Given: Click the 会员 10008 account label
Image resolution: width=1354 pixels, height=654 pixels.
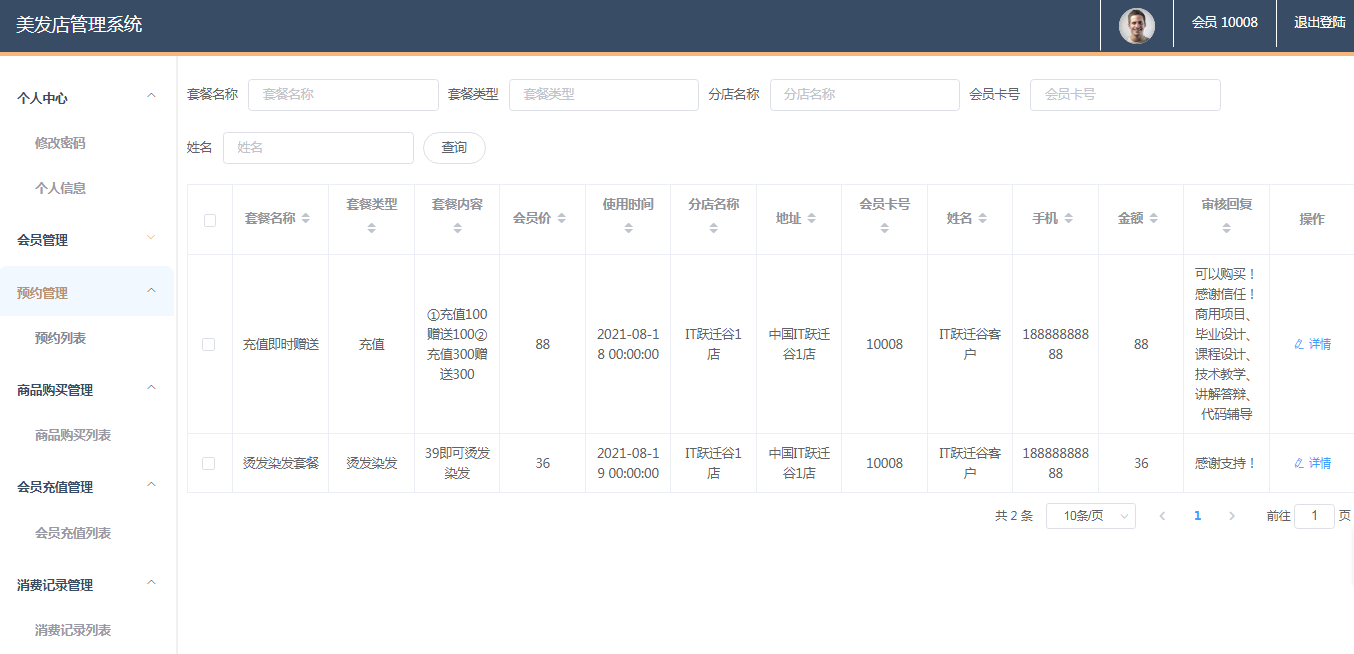Looking at the screenshot, I should coord(1225,22).
